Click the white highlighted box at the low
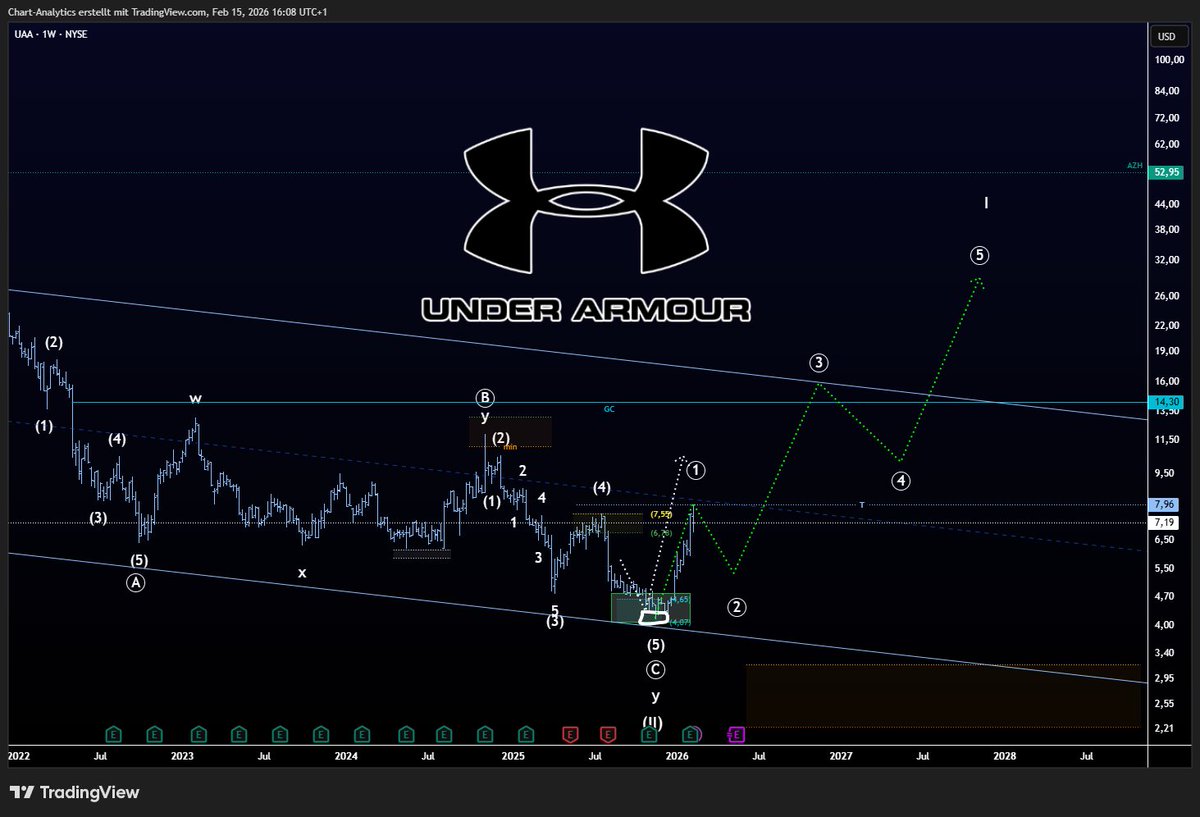The width and height of the screenshot is (1200, 817). (x=653, y=617)
